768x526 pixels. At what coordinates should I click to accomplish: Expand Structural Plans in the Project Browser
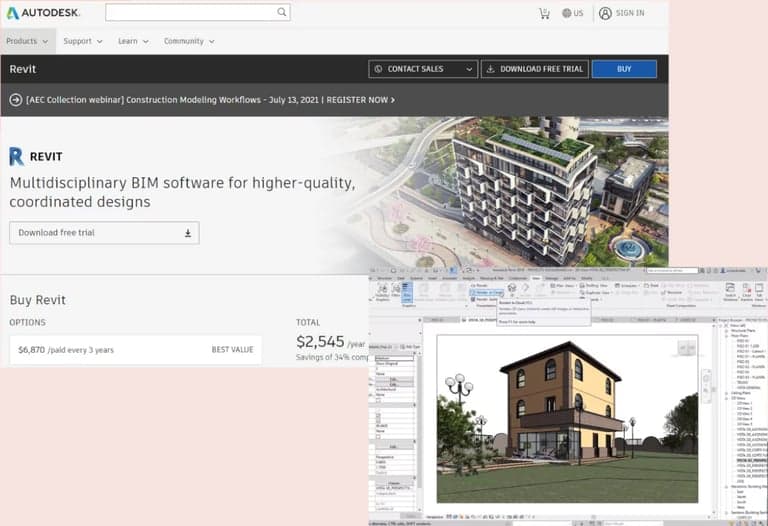[x=725, y=331]
